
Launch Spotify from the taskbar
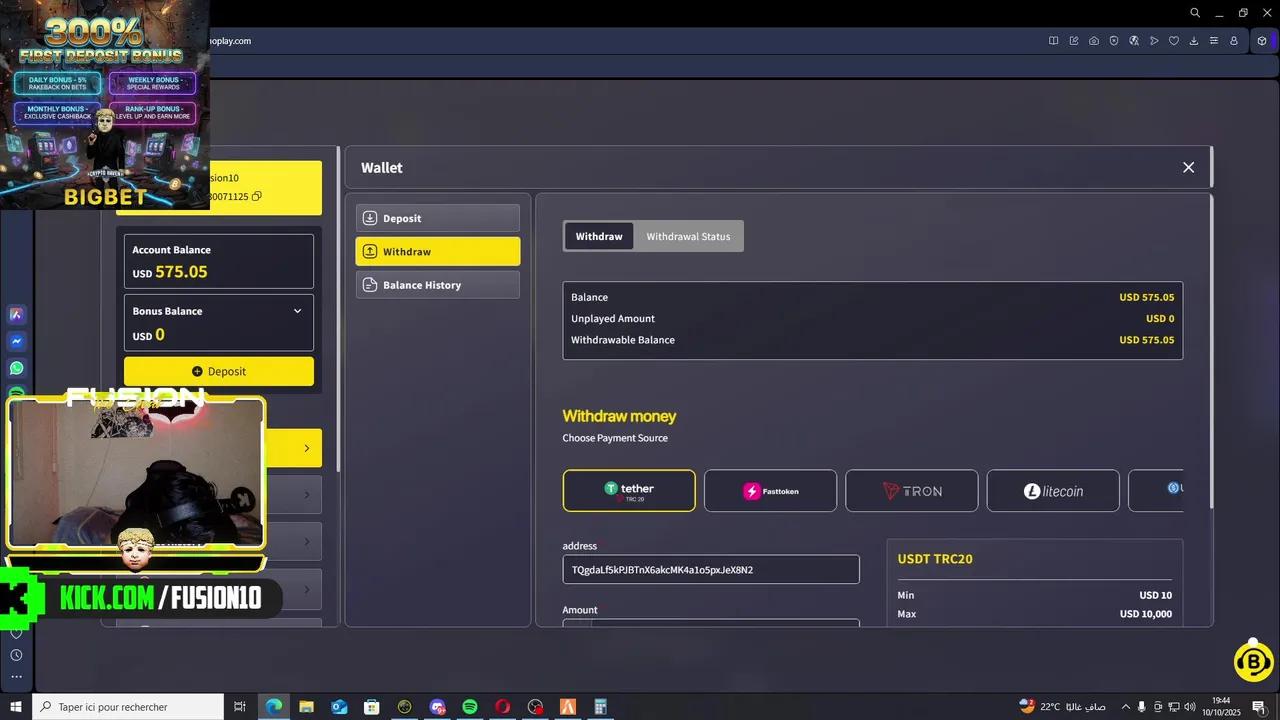pos(470,707)
